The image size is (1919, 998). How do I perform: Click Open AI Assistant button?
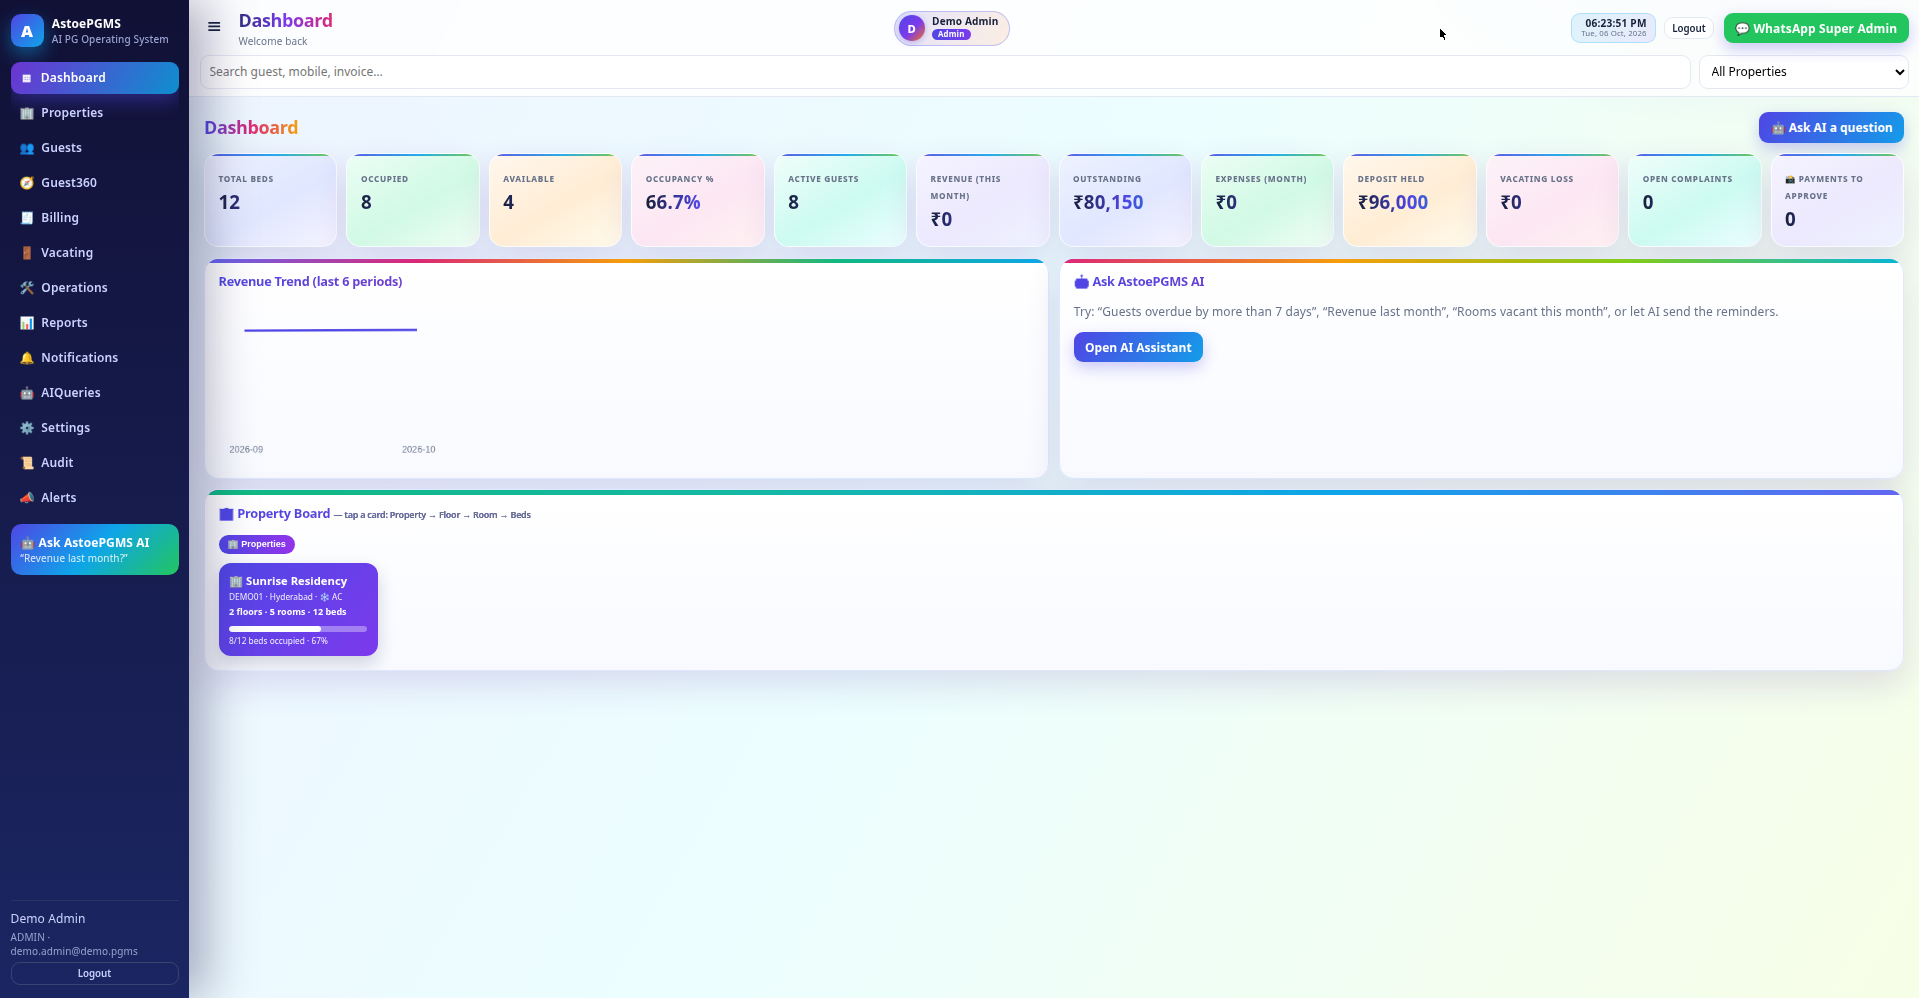click(x=1137, y=347)
